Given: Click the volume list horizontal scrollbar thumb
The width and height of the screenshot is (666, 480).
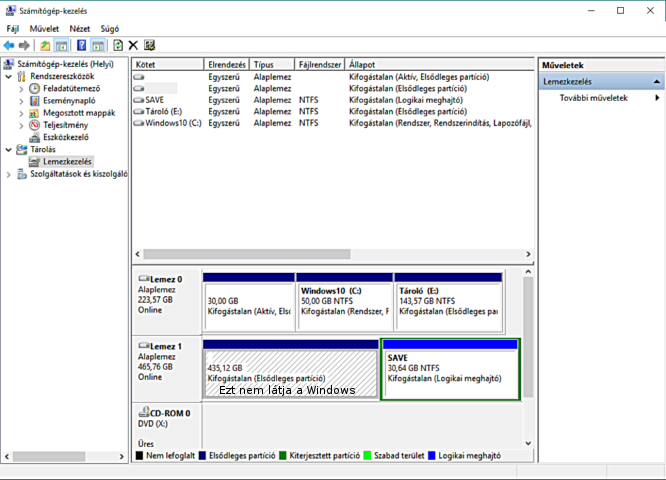Looking at the screenshot, I should (x=247, y=254).
